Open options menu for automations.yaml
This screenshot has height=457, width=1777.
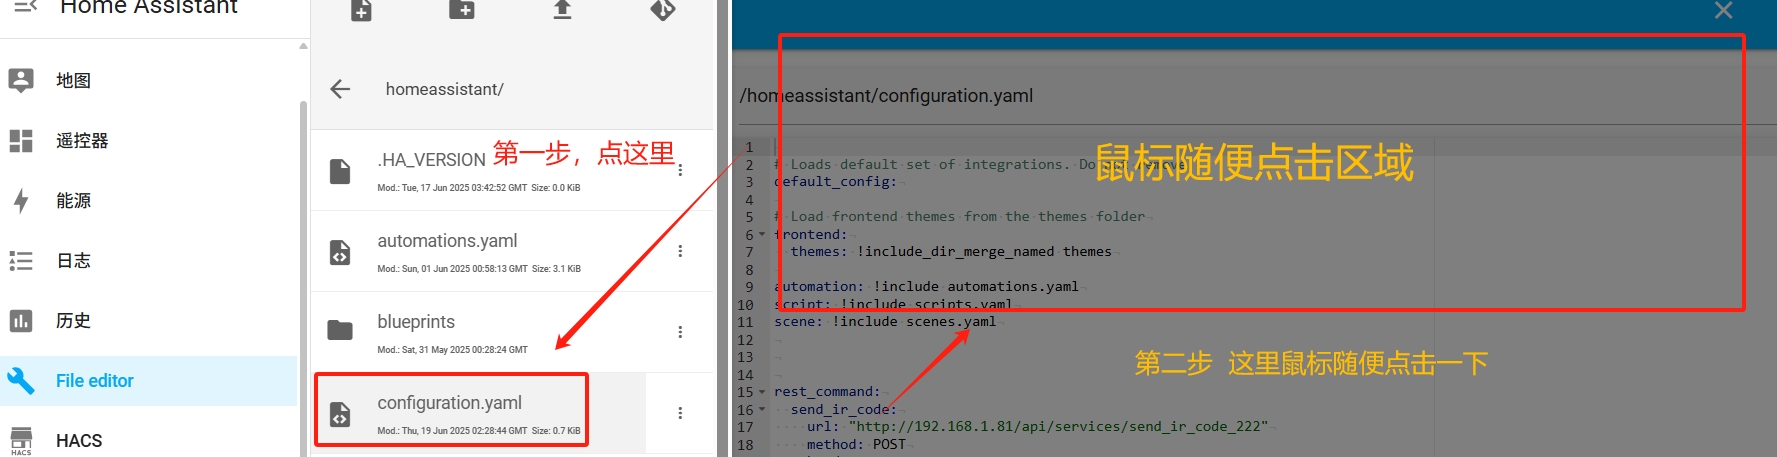[680, 251]
